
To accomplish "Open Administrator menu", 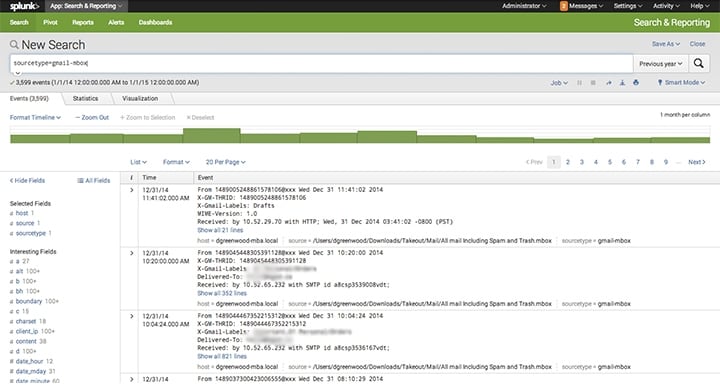I will (x=524, y=6).
